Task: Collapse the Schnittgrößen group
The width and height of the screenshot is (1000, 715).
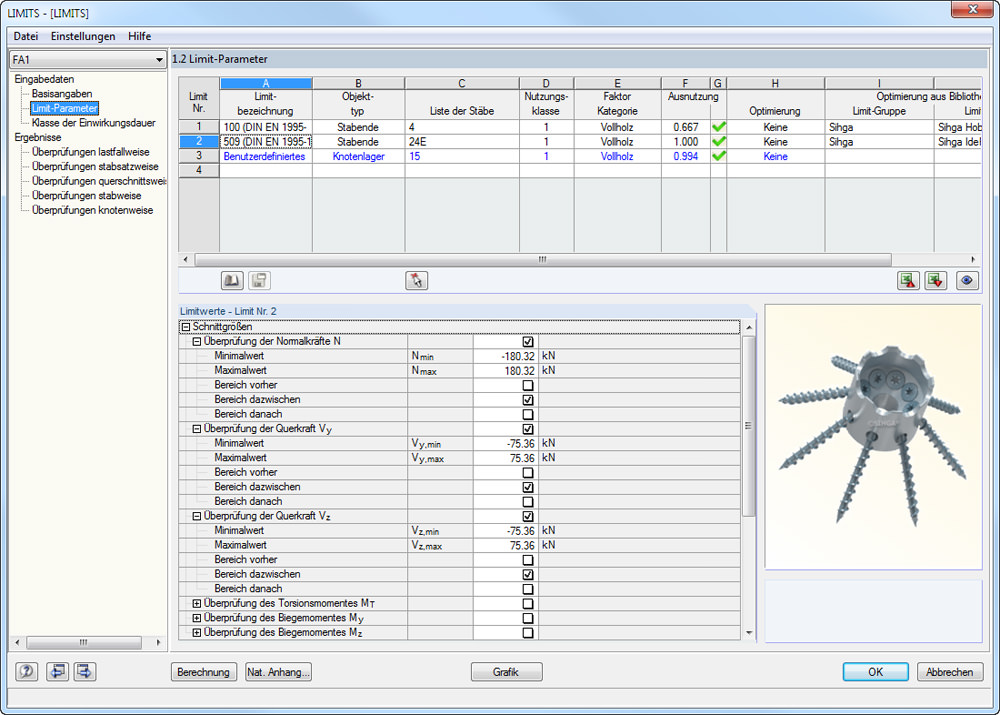Action: [186, 327]
